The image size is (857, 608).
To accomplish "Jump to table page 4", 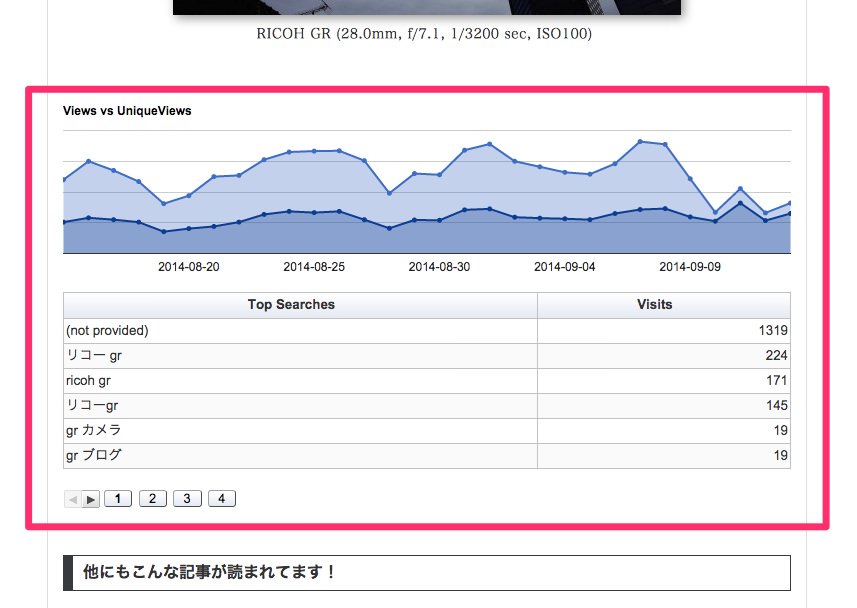I will (x=221, y=499).
